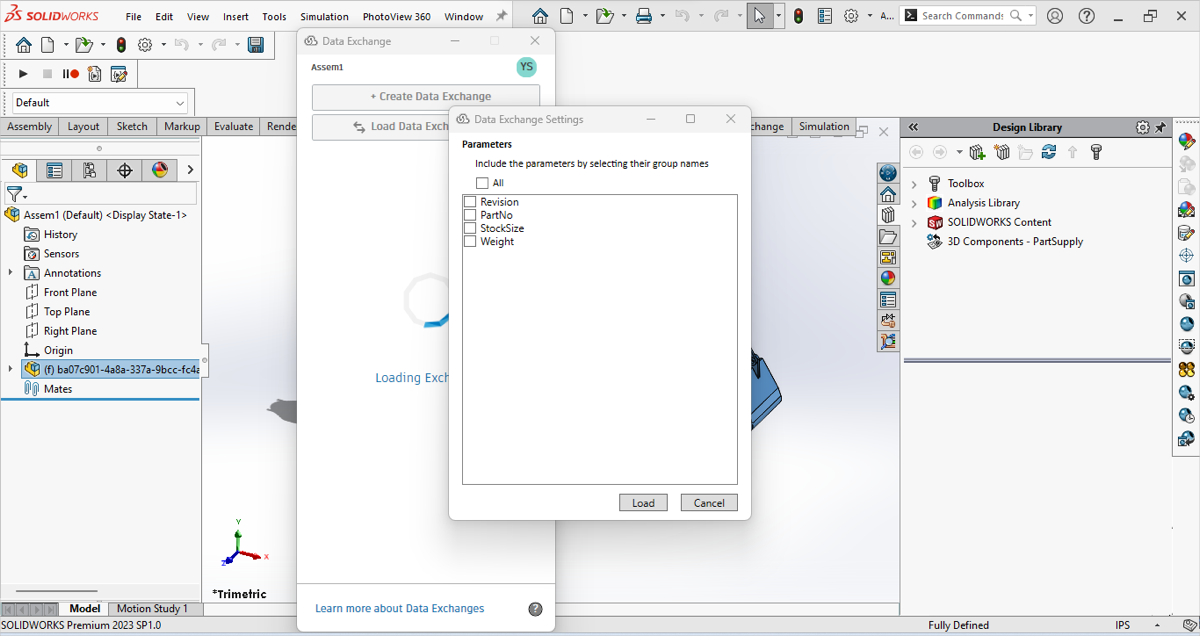Image resolution: width=1200 pixels, height=636 pixels.
Task: Open the FeatureManager Design Tree tab
Action: (20, 170)
